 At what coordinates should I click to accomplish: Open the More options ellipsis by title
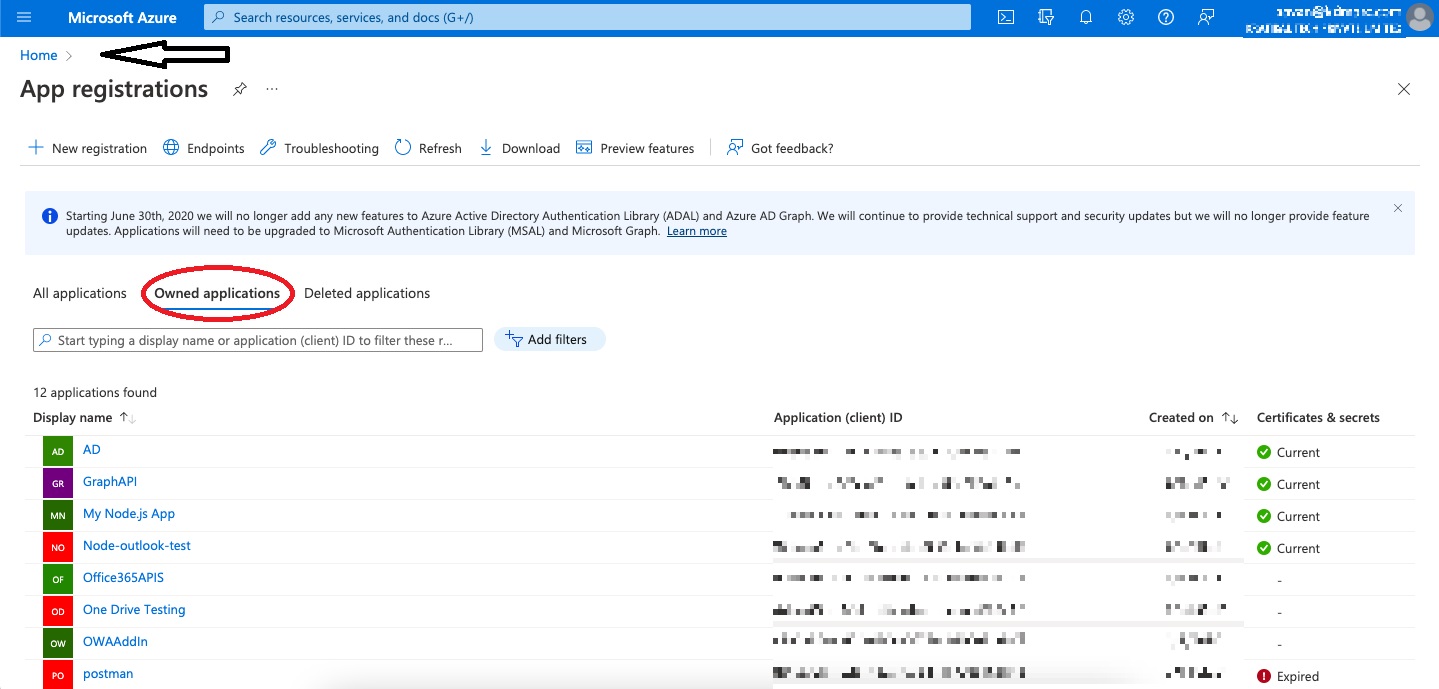pos(272,89)
